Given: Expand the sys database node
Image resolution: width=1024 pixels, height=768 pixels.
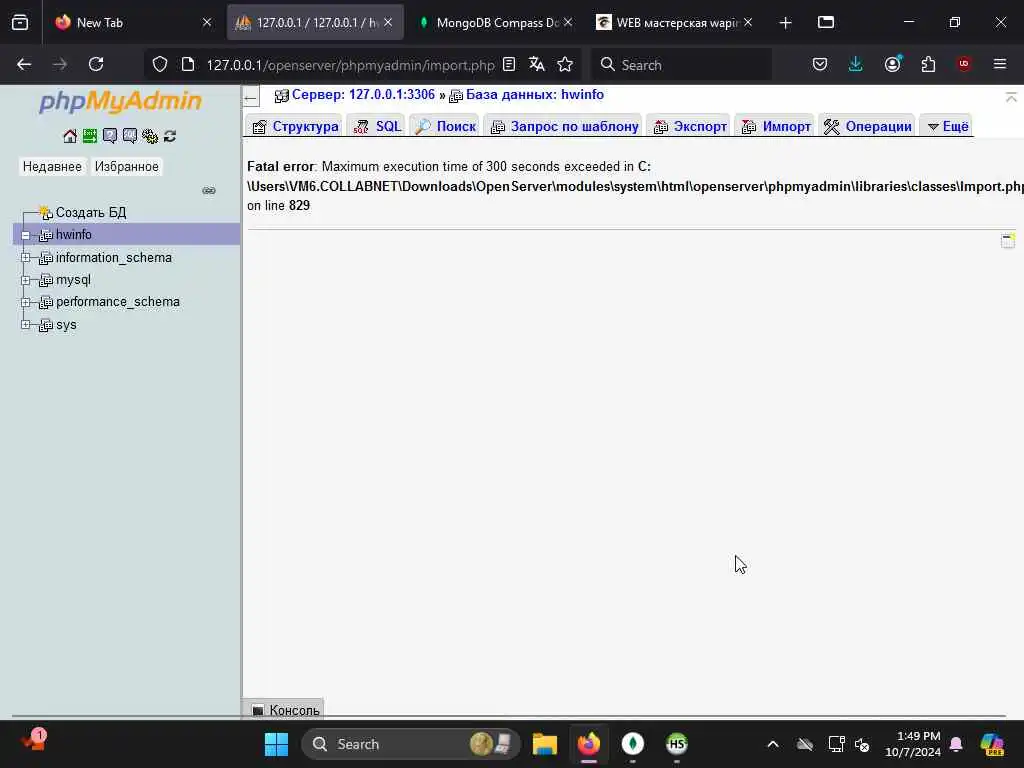Looking at the screenshot, I should coord(25,325).
